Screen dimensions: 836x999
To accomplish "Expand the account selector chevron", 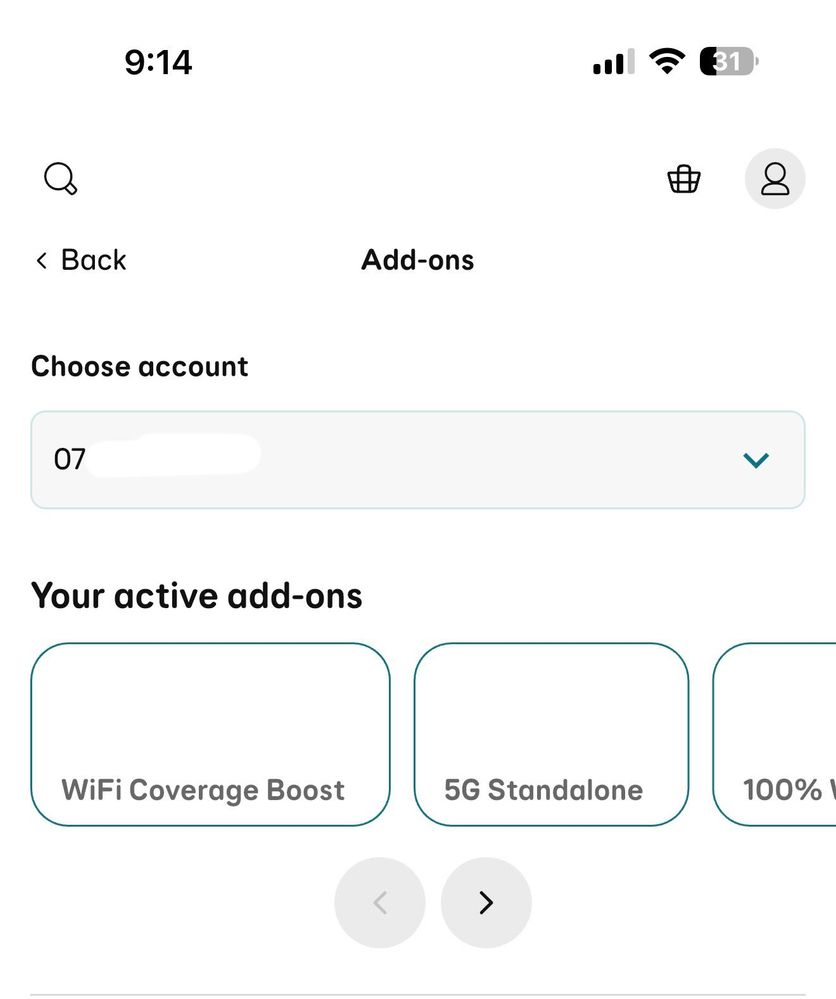I will (757, 460).
